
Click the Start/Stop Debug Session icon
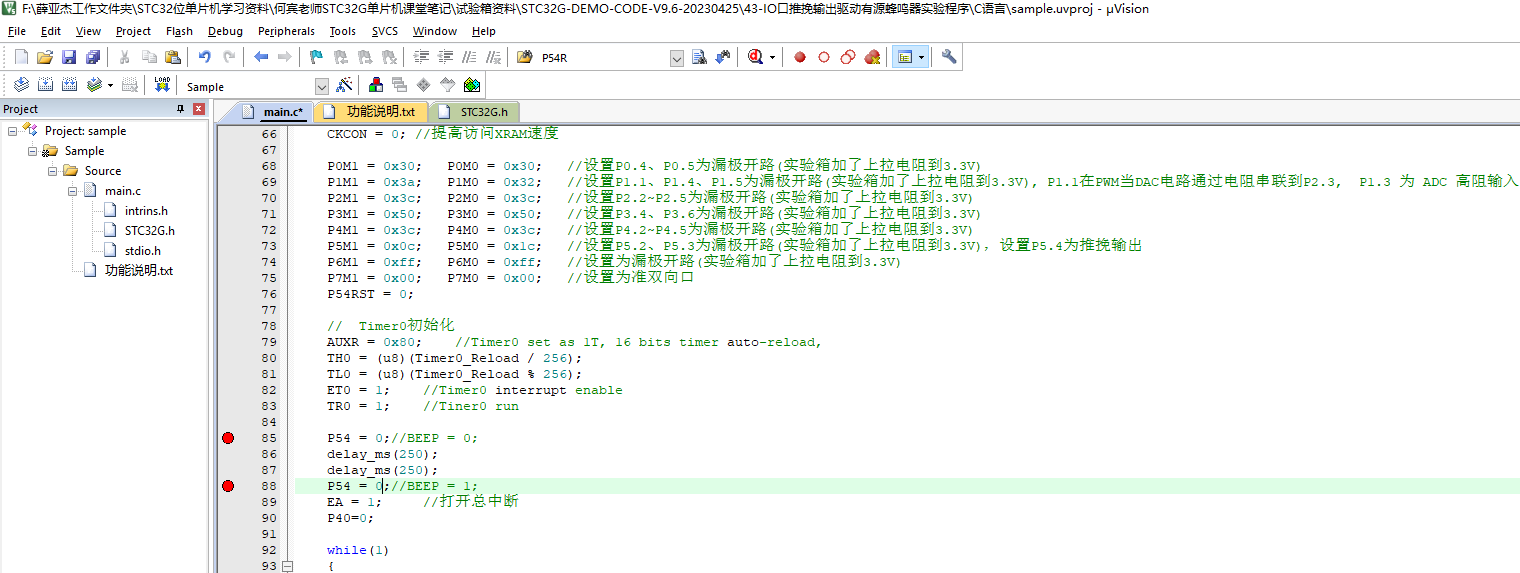pos(755,57)
